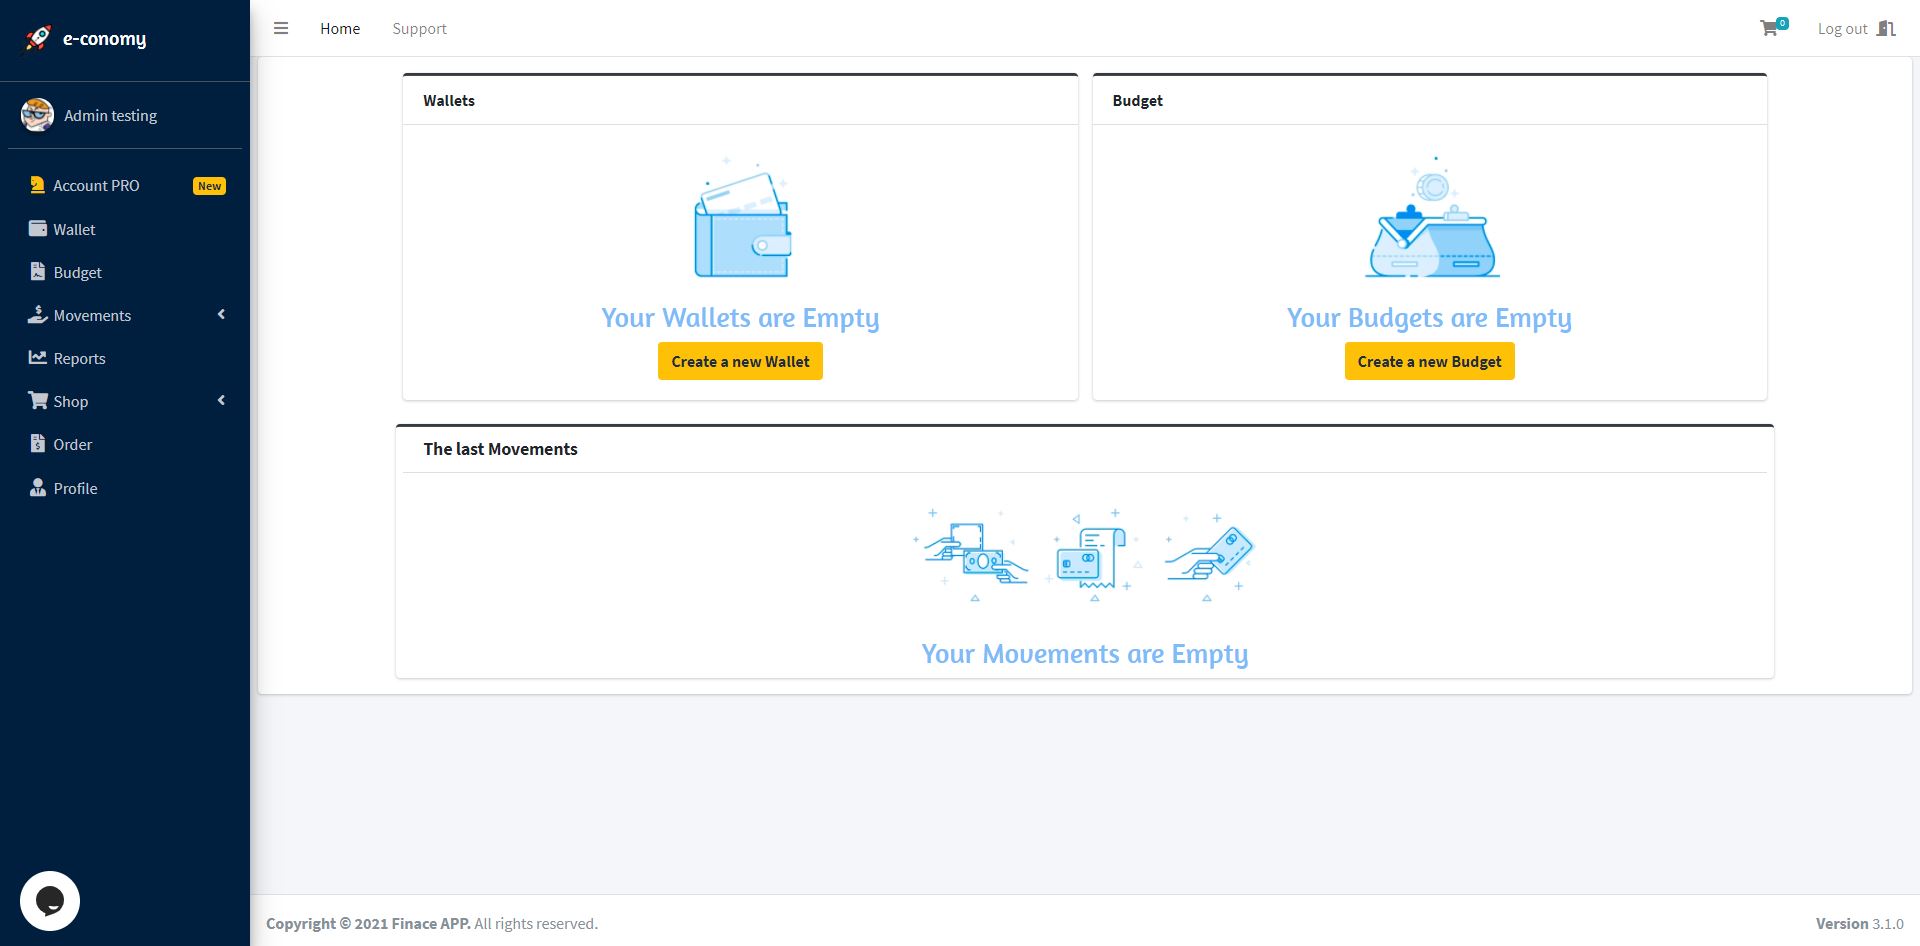The height and width of the screenshot is (946, 1920).
Task: Open the Support link in top bar
Action: point(419,28)
